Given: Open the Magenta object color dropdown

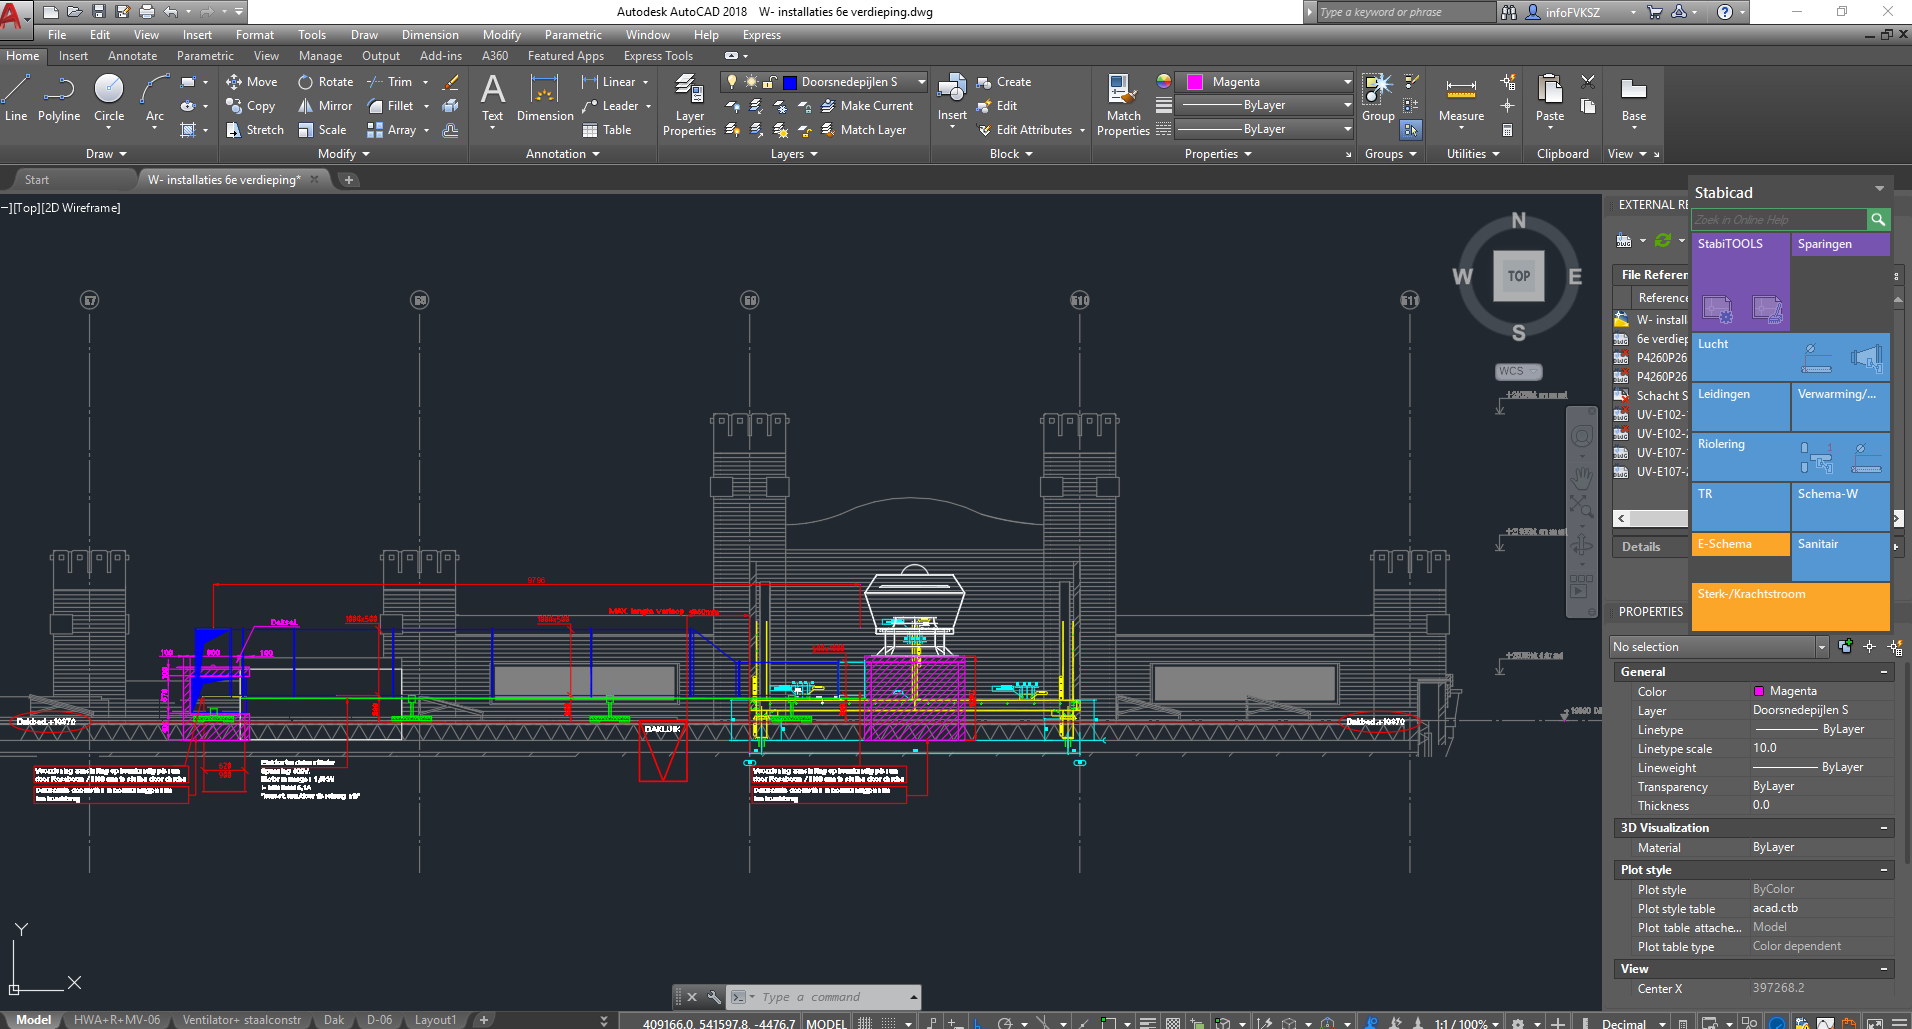Looking at the screenshot, I should (1347, 82).
